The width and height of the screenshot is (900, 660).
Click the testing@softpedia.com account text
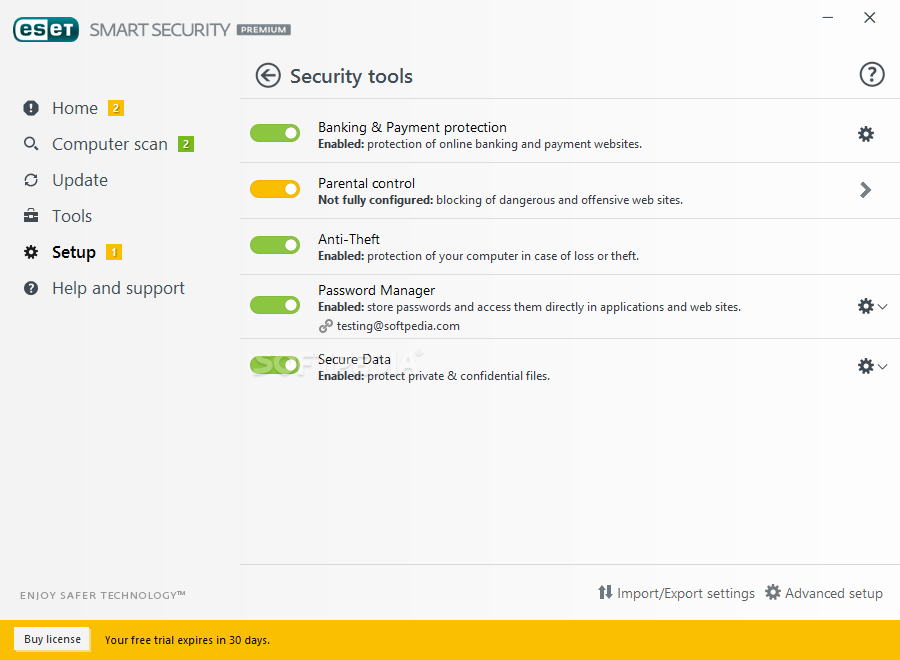click(398, 326)
